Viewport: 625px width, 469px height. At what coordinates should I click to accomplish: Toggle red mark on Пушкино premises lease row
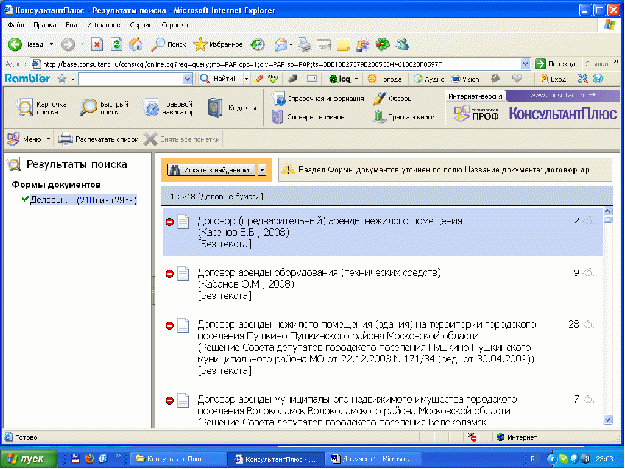pyautogui.click(x=170, y=326)
